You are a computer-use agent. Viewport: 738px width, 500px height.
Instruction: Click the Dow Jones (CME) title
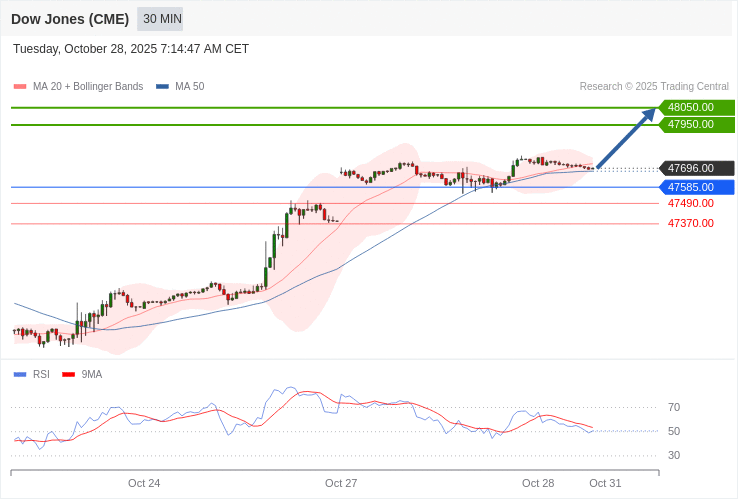[x=70, y=19]
